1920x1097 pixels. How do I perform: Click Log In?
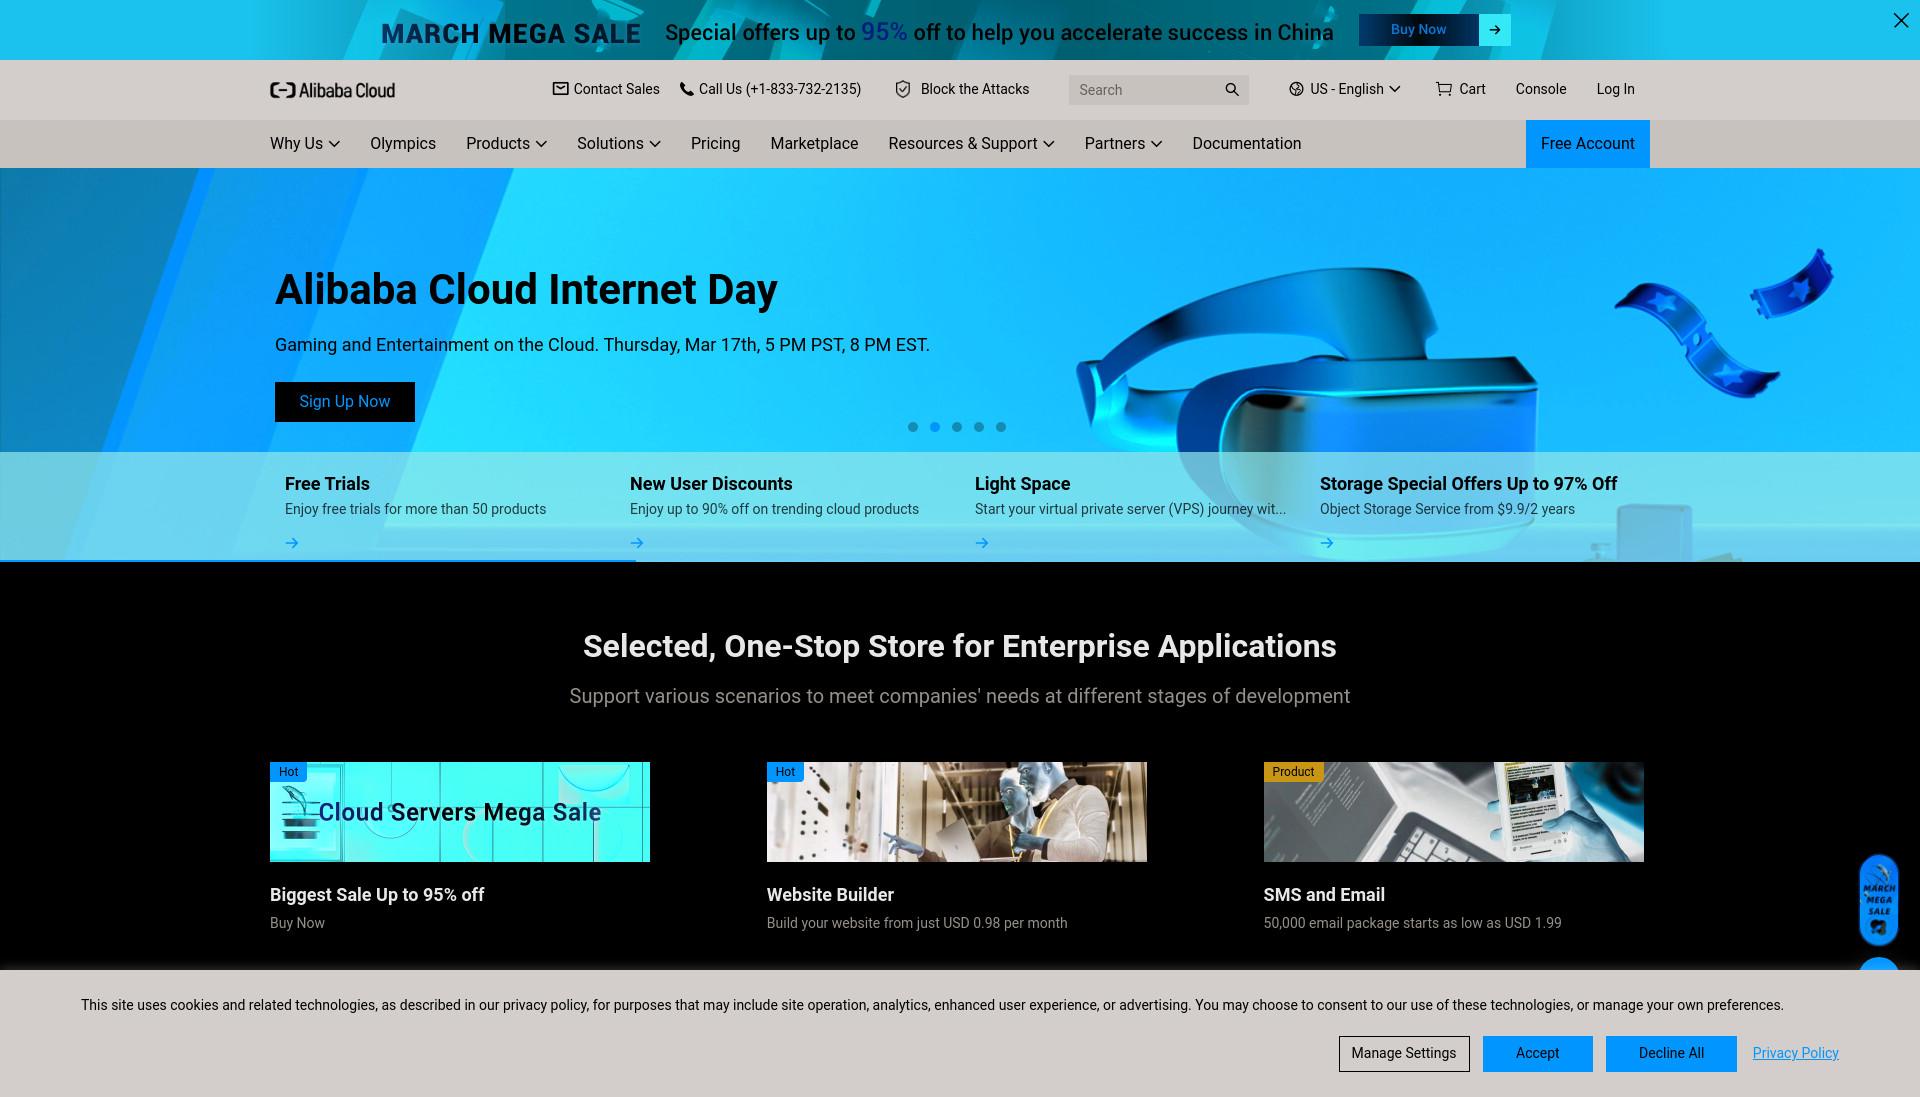click(x=1615, y=89)
